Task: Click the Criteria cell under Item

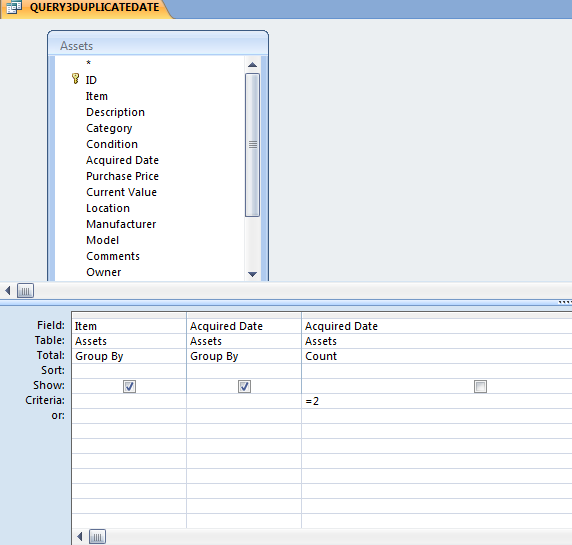Action: pyautogui.click(x=129, y=401)
